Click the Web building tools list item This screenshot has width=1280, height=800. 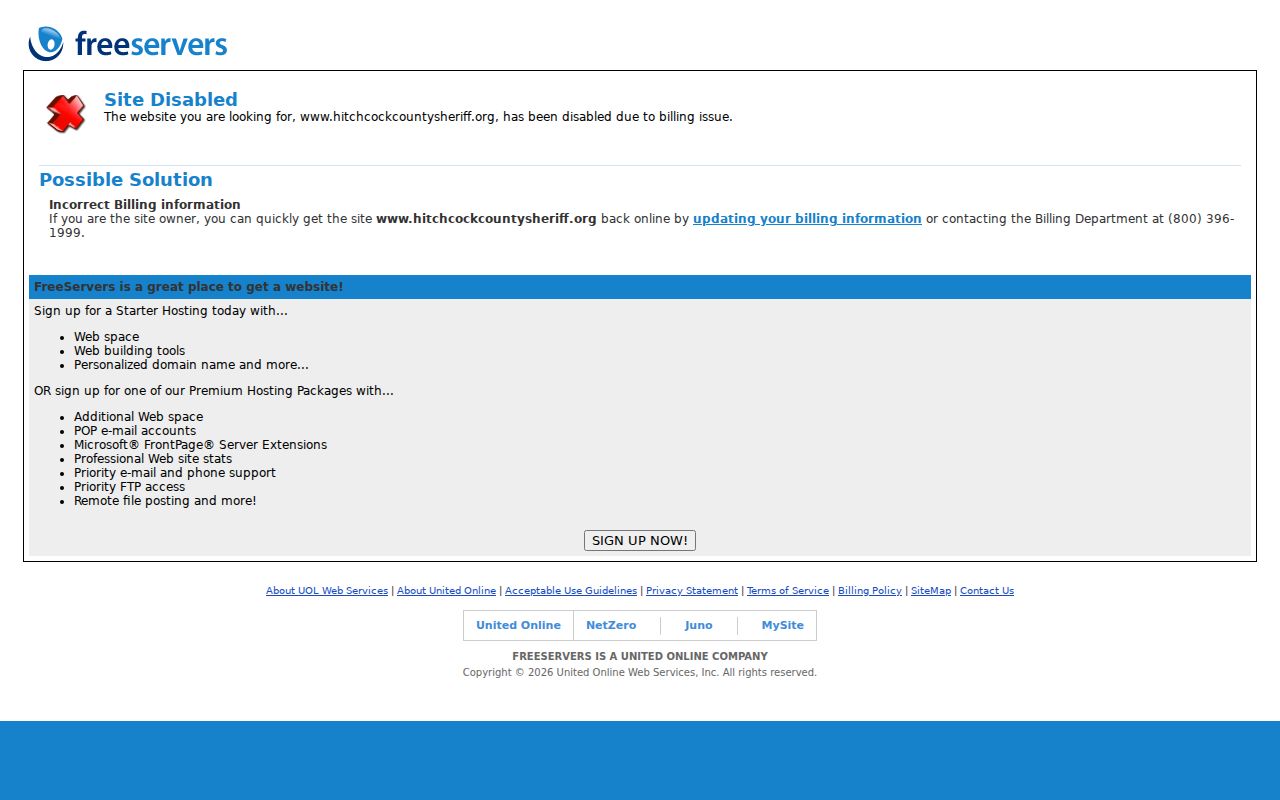pyautogui.click(x=130, y=351)
